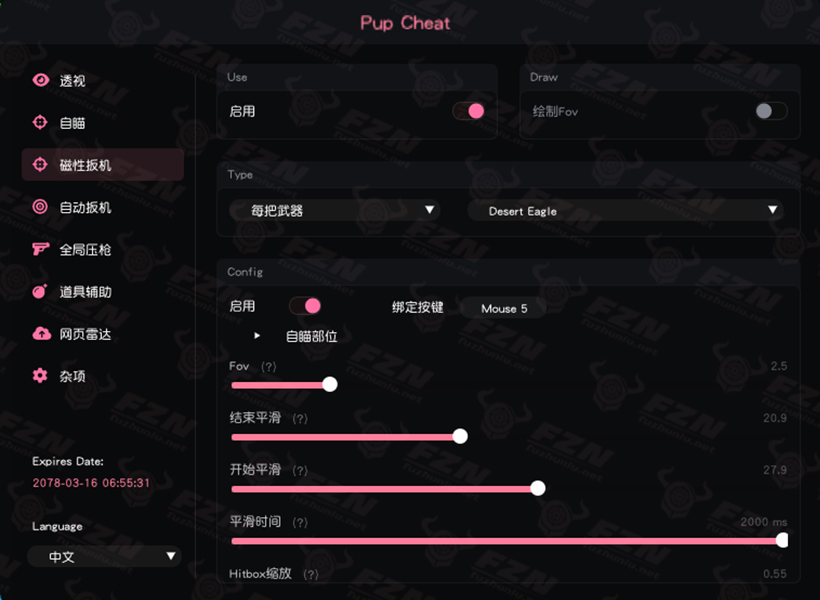Open the 中文 Language selector

pos(105,557)
